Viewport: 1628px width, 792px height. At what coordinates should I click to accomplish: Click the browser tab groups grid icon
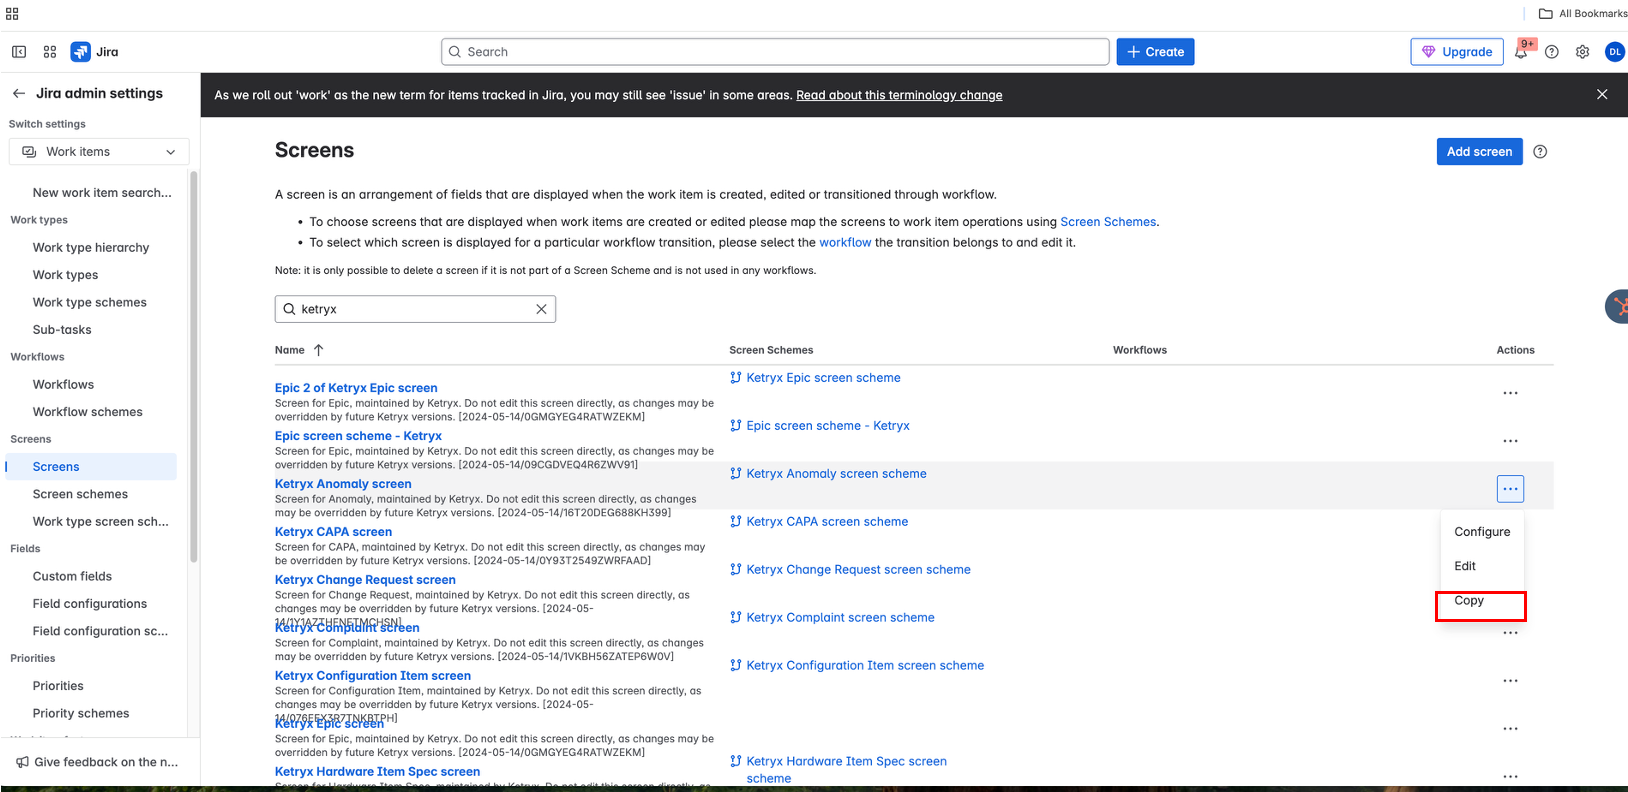12,14
